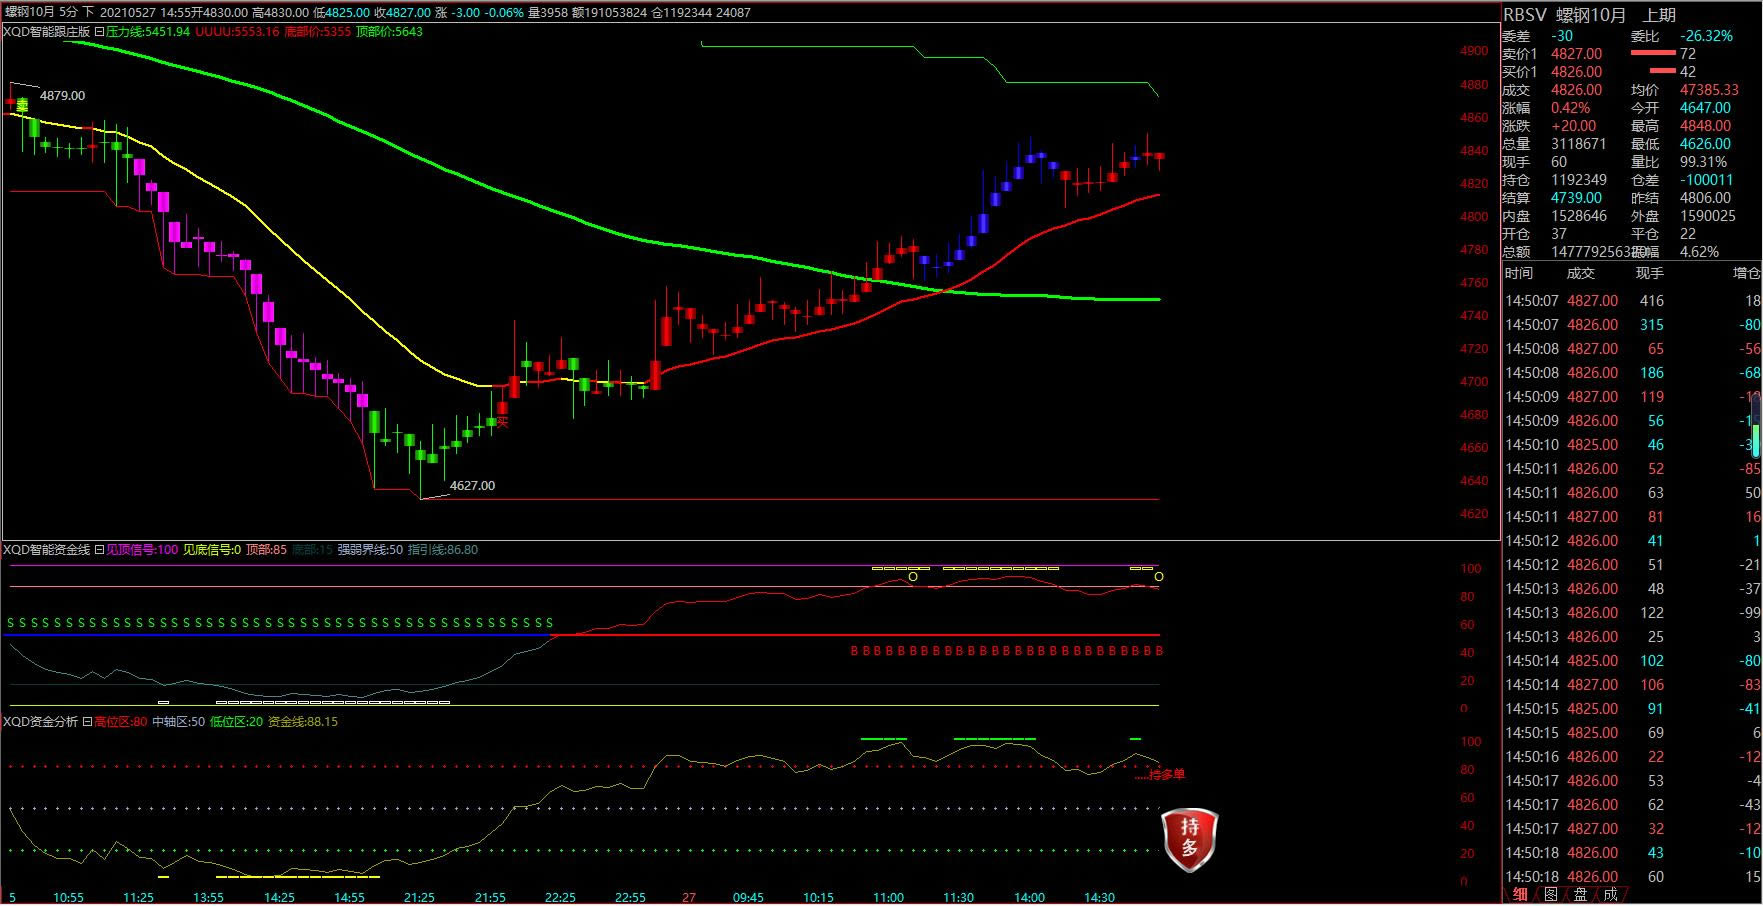Collapse the XQD资金分析 indicator box icon
Image resolution: width=1763 pixels, height=906 pixels.
[87, 722]
